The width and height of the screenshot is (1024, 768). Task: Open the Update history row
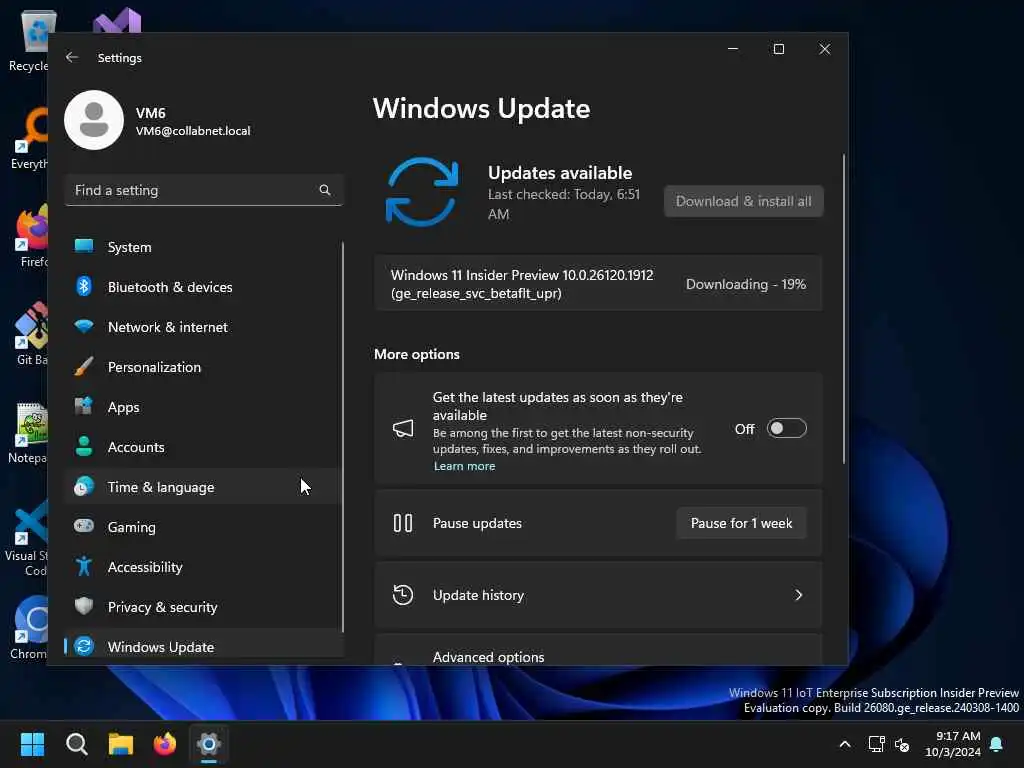click(x=598, y=595)
